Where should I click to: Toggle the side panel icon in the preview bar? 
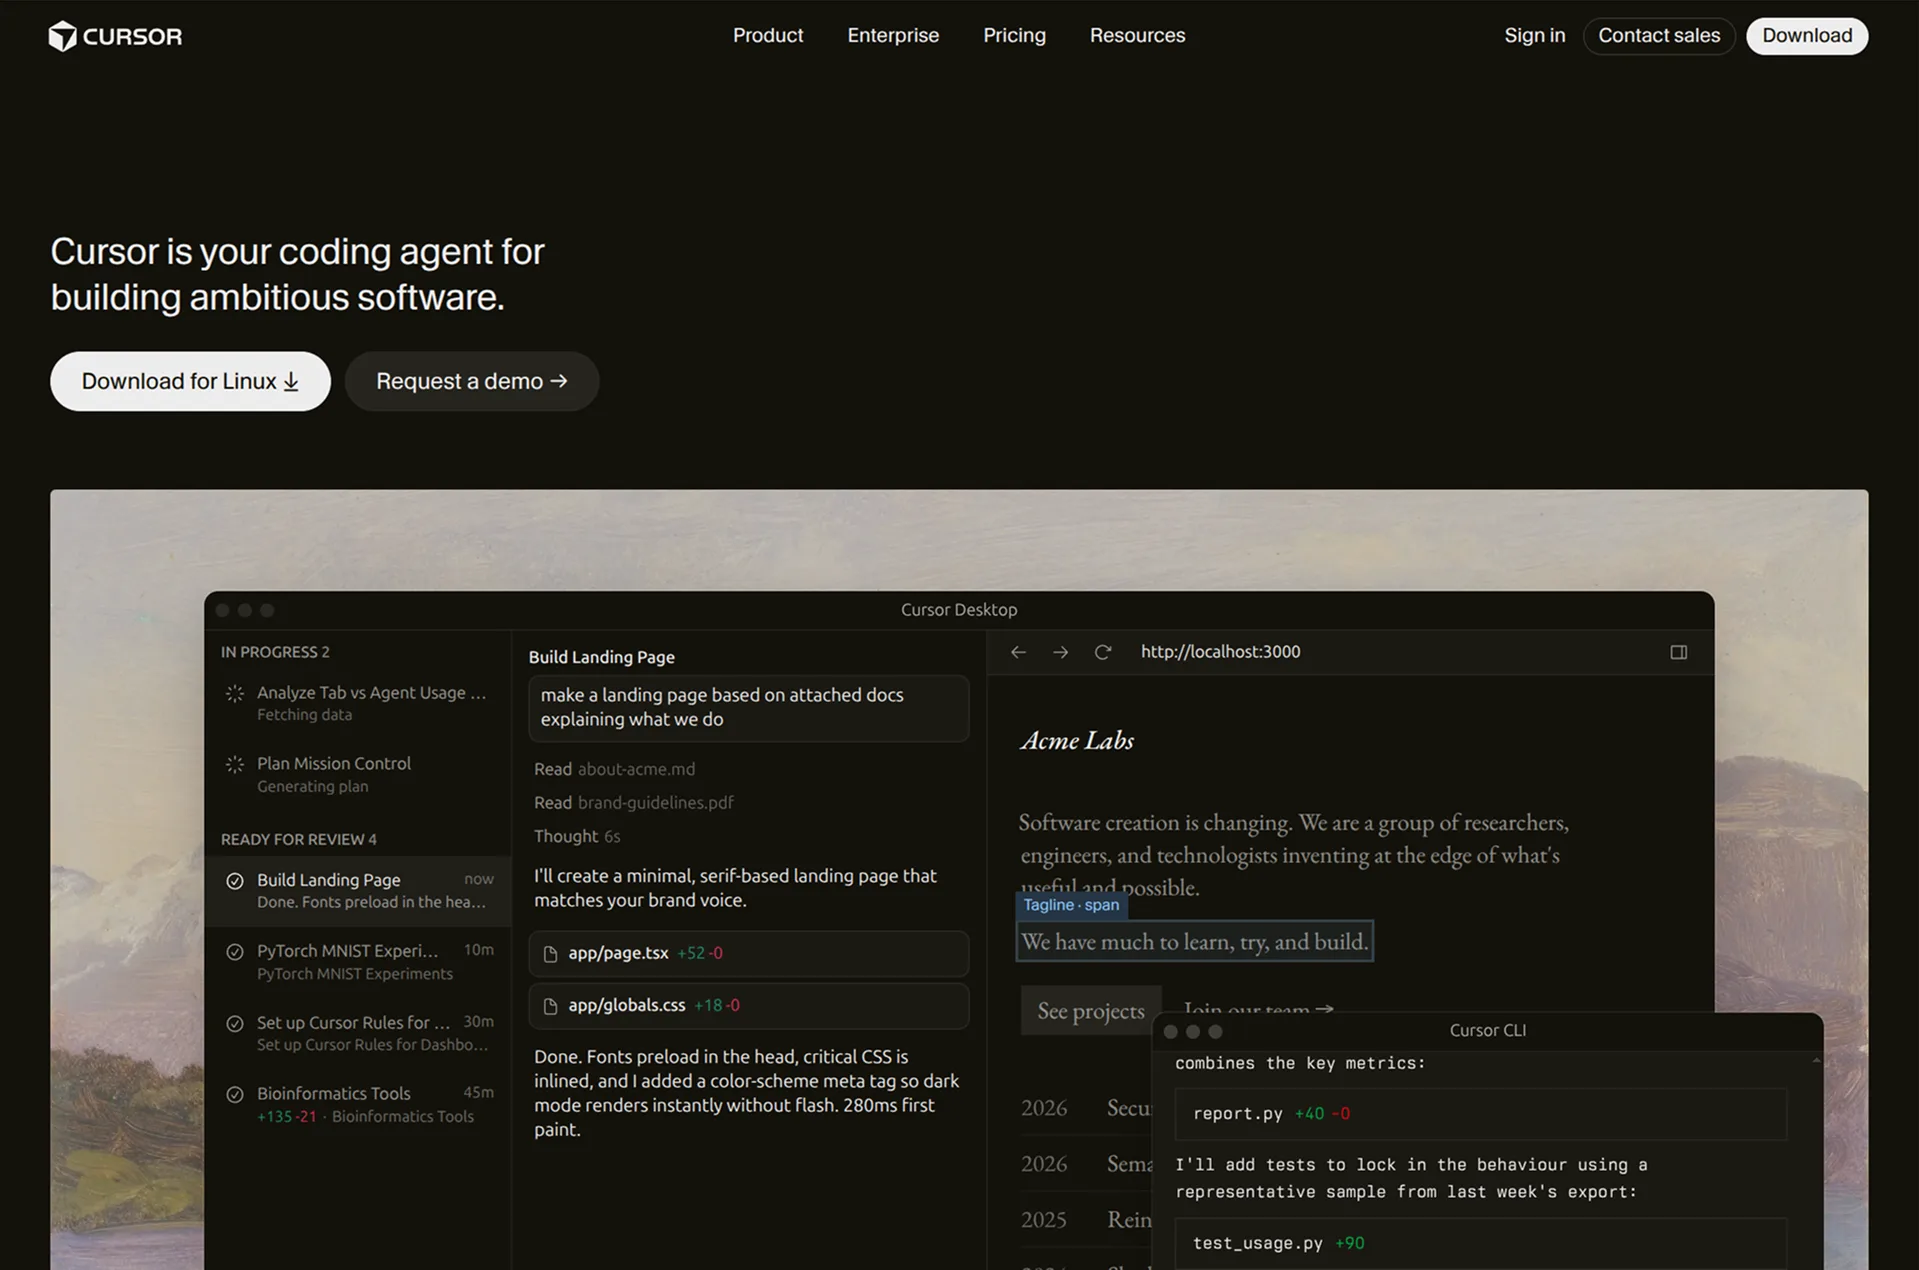[x=1678, y=652]
